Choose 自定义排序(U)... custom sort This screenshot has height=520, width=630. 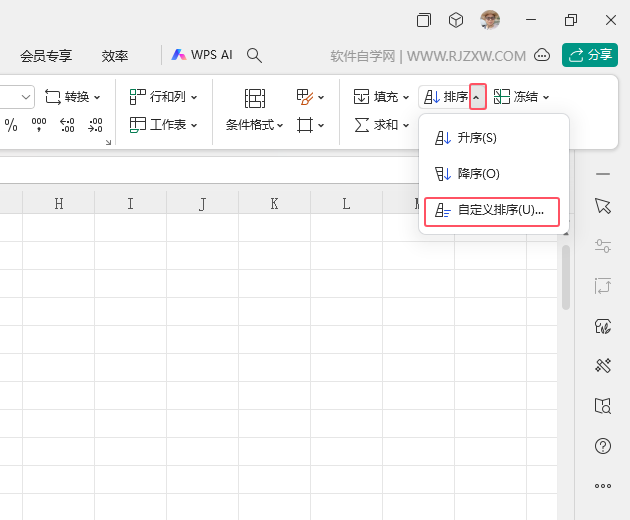coord(492,211)
